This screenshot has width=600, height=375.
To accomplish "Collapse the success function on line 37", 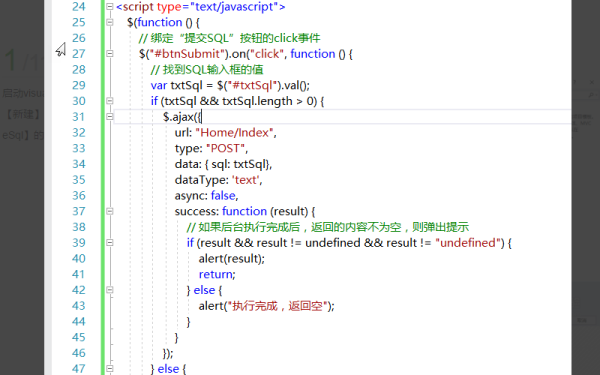I will [110, 211].
